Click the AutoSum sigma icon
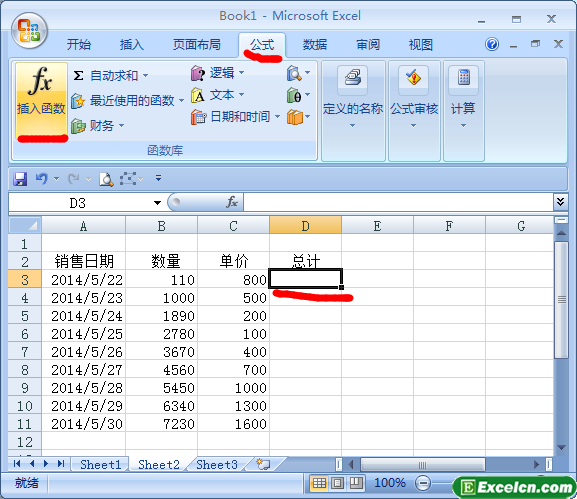The width and height of the screenshot is (577, 499). click(78, 76)
